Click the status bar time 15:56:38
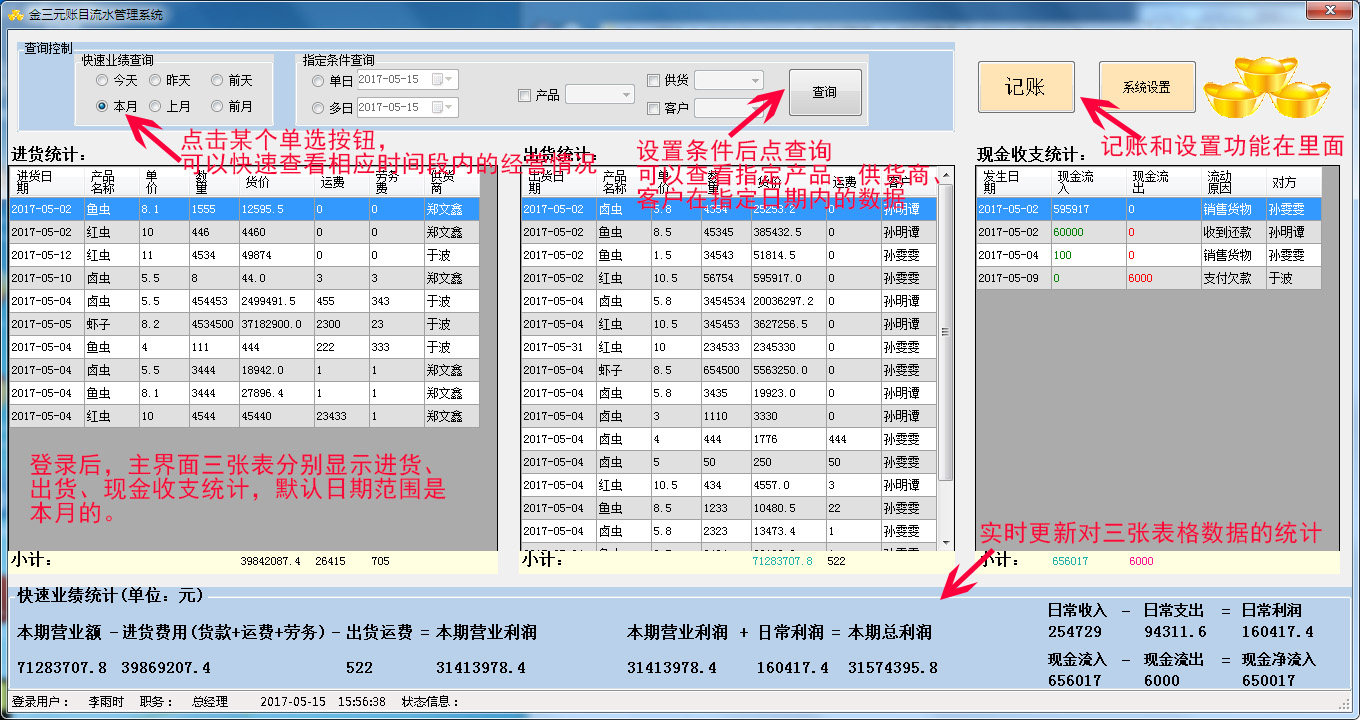1360x720 pixels. click(363, 702)
